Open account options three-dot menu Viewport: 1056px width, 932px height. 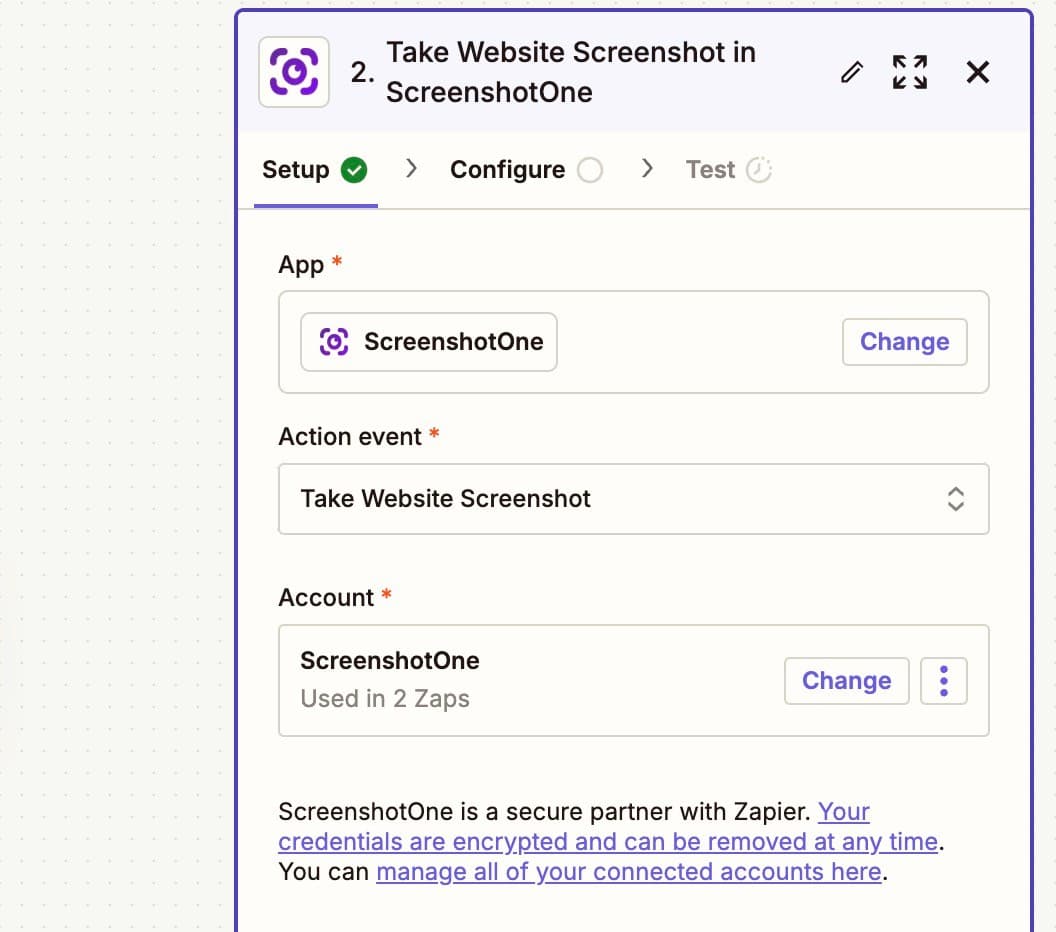(x=944, y=681)
